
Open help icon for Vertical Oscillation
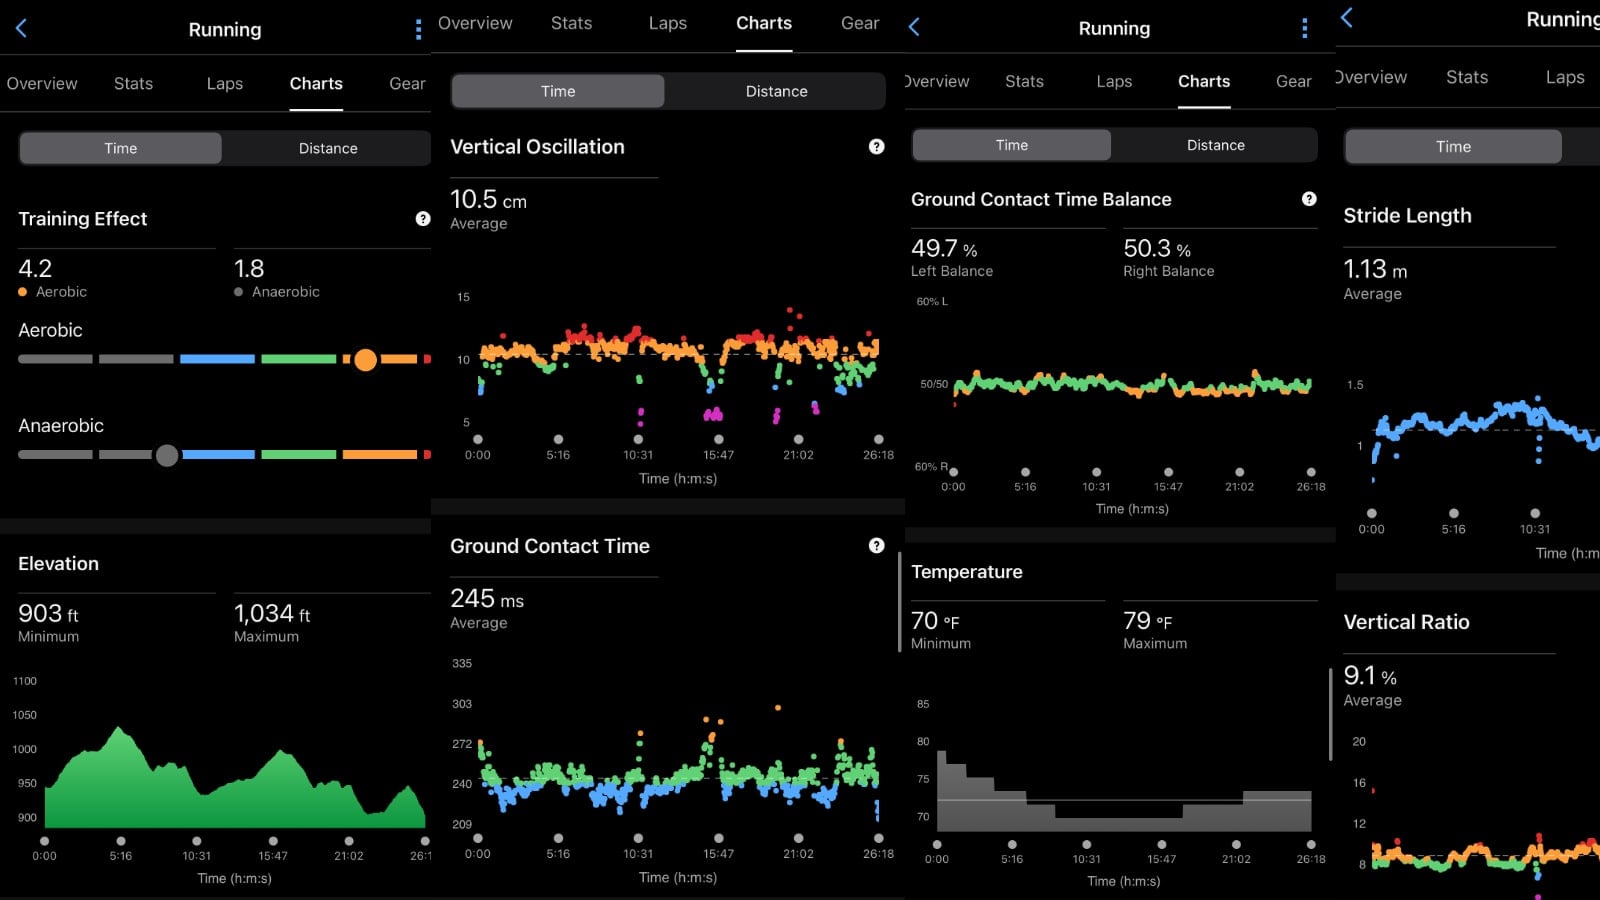pyautogui.click(x=876, y=147)
